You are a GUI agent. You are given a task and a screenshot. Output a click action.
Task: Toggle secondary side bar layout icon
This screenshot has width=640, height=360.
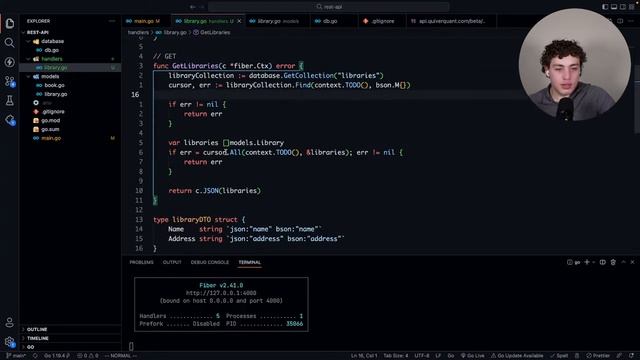tap(623, 7)
